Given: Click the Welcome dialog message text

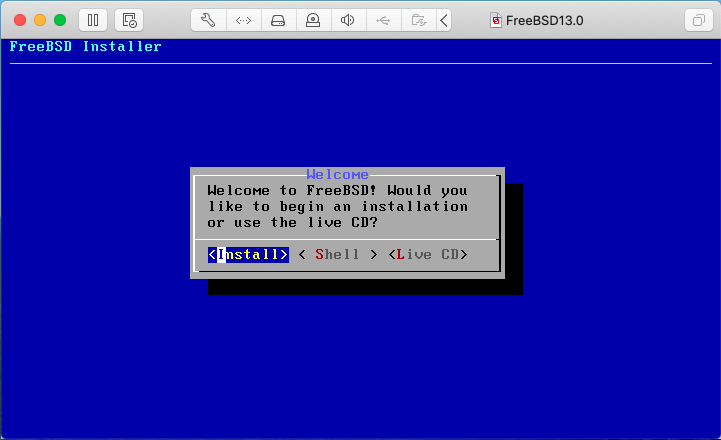Looking at the screenshot, I should point(337,206).
